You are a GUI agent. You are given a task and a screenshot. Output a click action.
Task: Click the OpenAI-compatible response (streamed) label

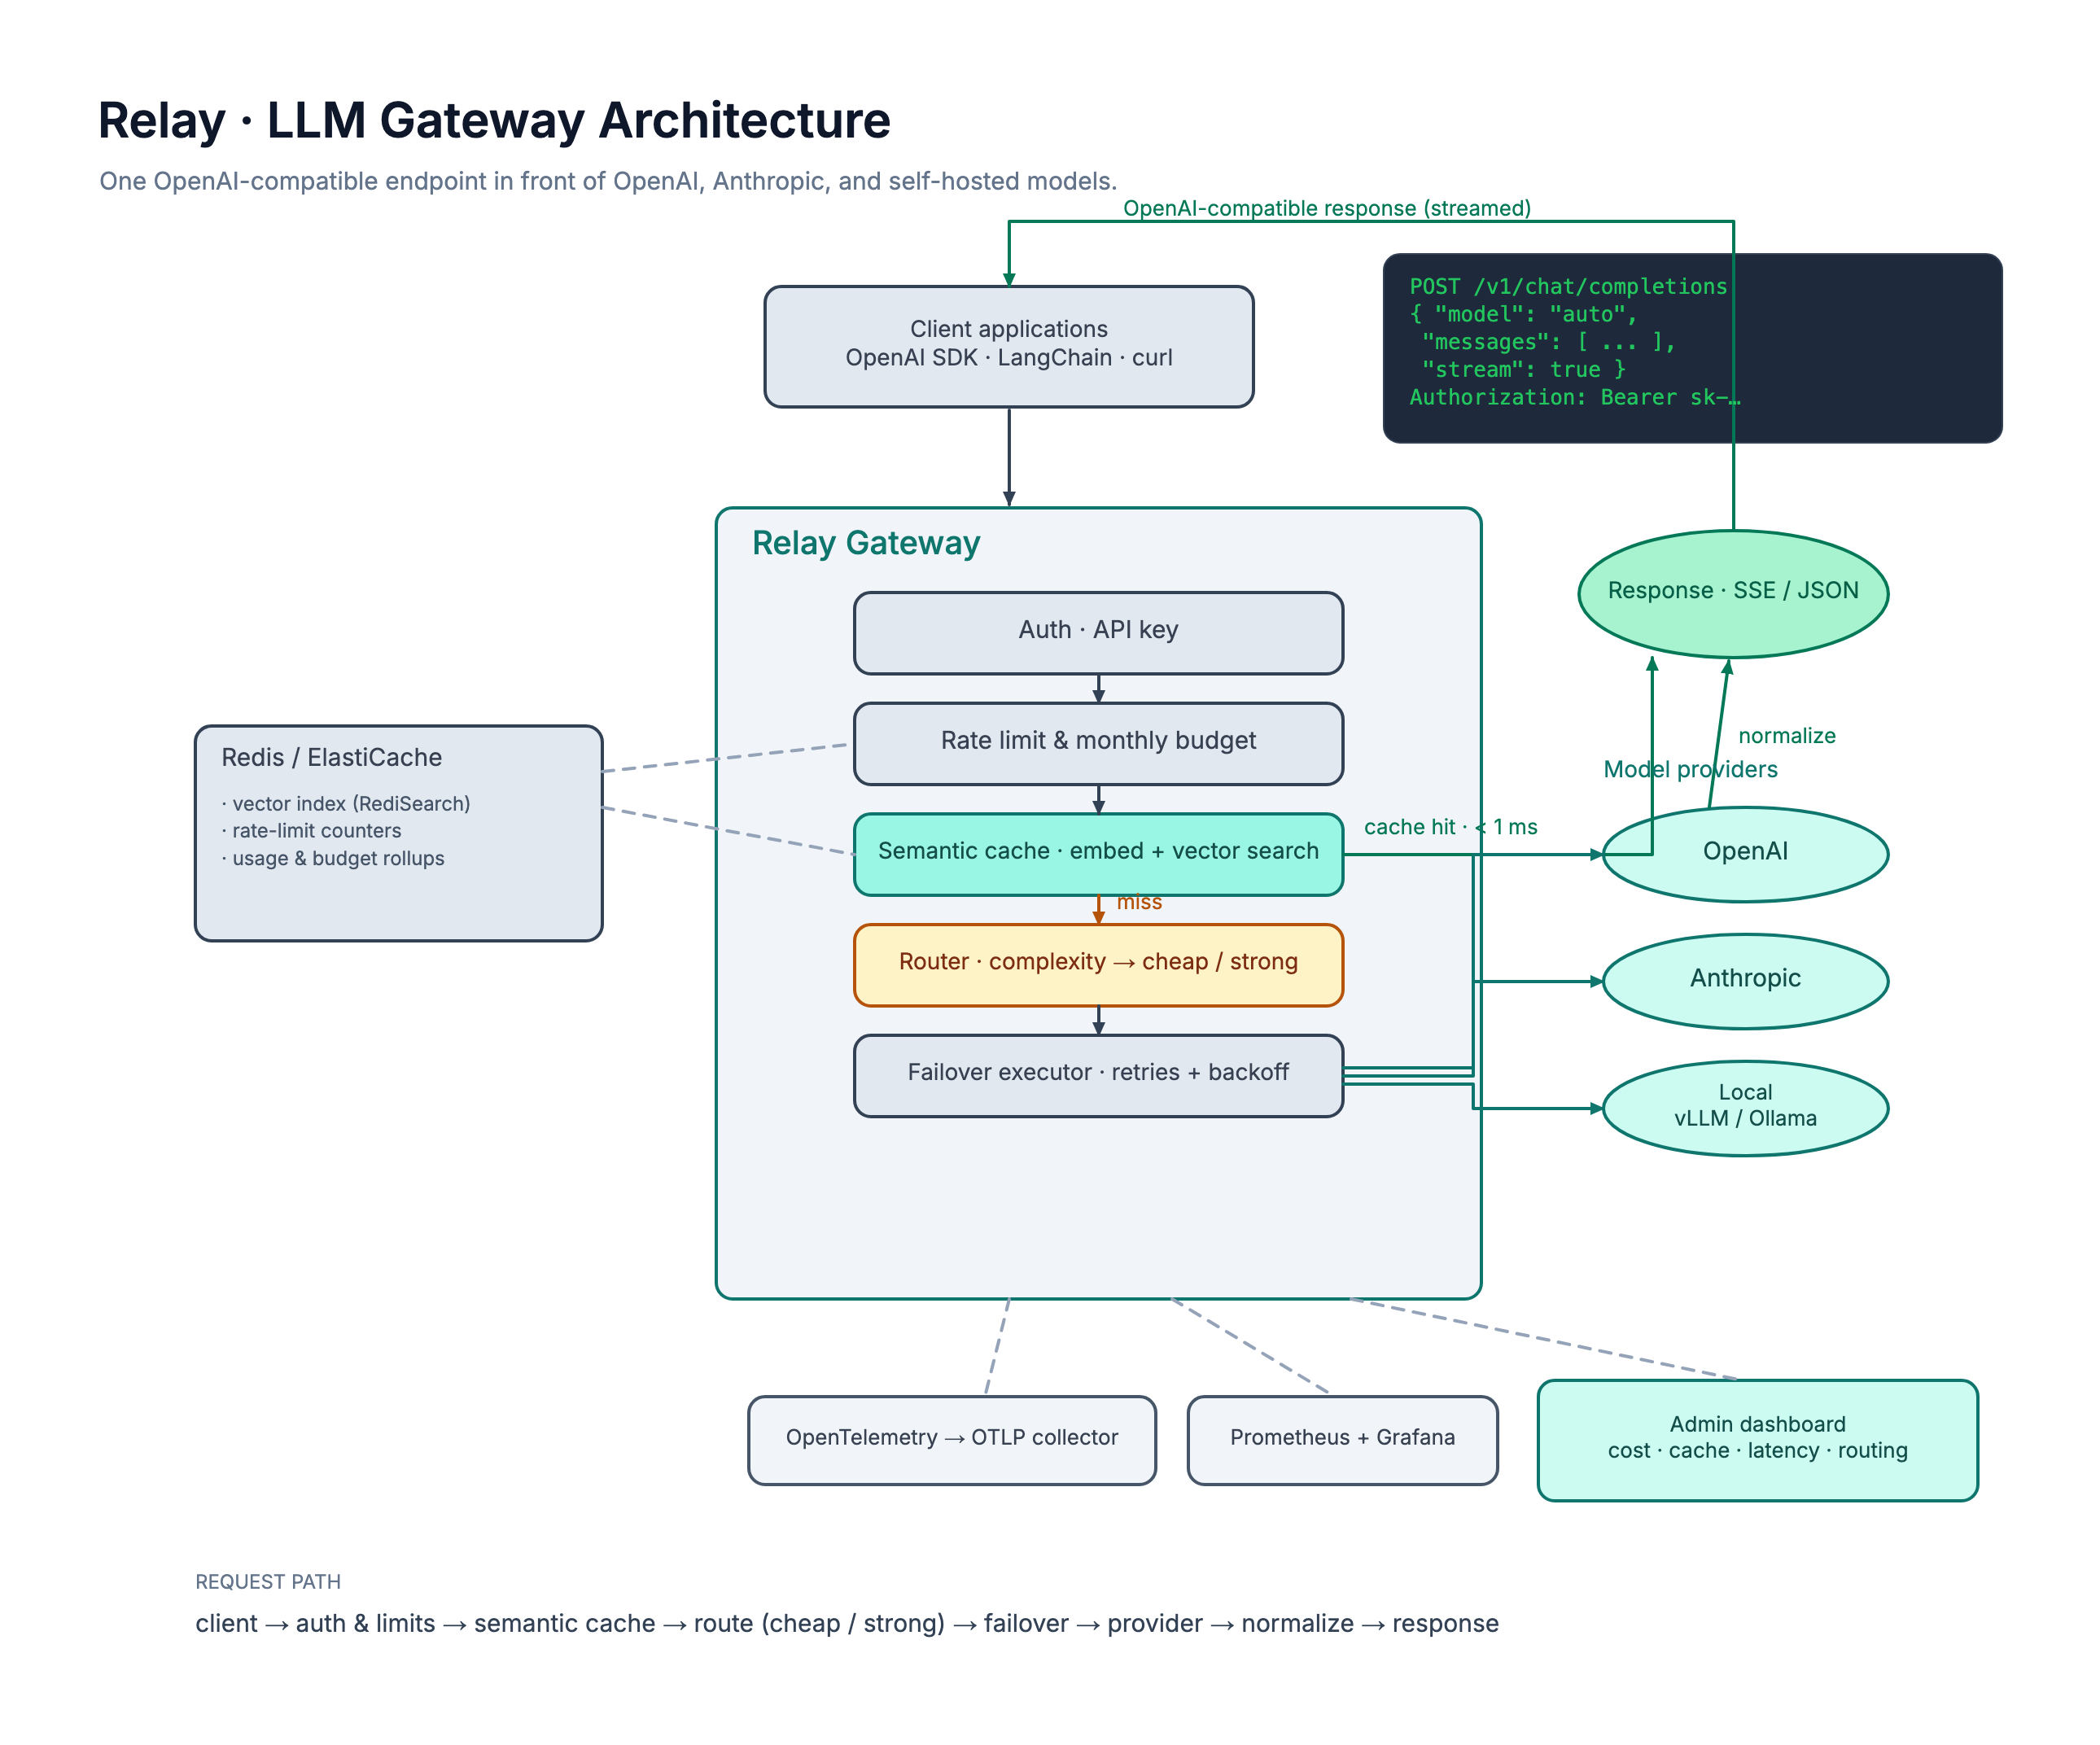pos(1327,208)
